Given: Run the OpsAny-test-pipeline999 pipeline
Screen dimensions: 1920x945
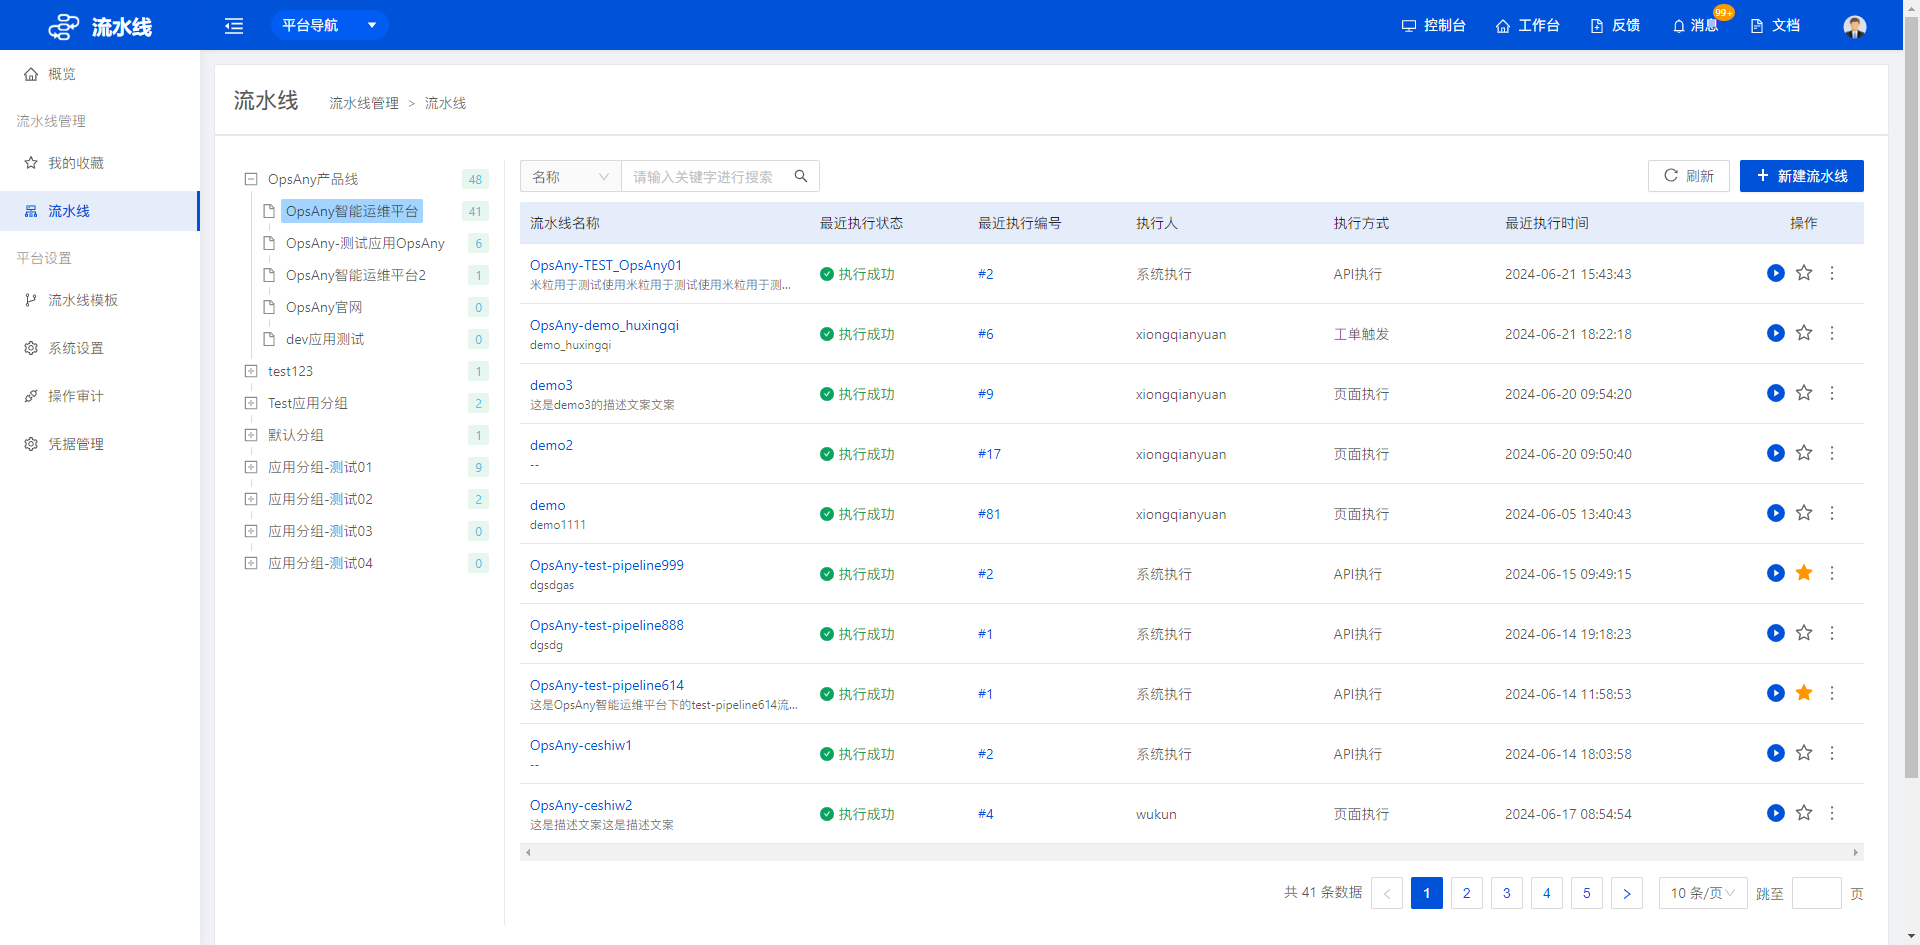Looking at the screenshot, I should [x=1776, y=573].
